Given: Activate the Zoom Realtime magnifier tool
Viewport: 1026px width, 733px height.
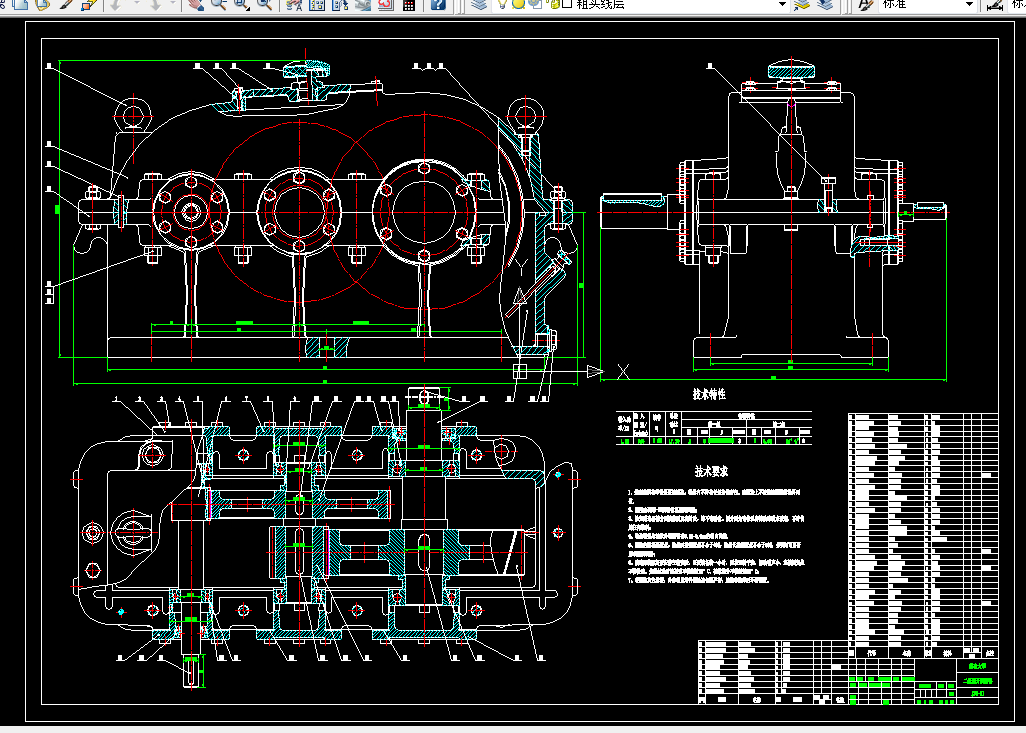Looking at the screenshot, I should click(217, 5).
